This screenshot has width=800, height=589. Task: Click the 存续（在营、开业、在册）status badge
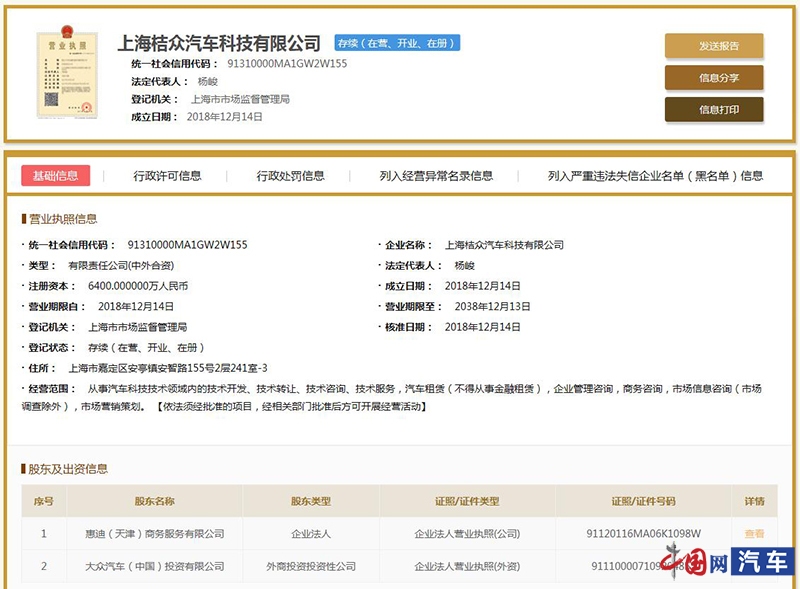(x=397, y=43)
